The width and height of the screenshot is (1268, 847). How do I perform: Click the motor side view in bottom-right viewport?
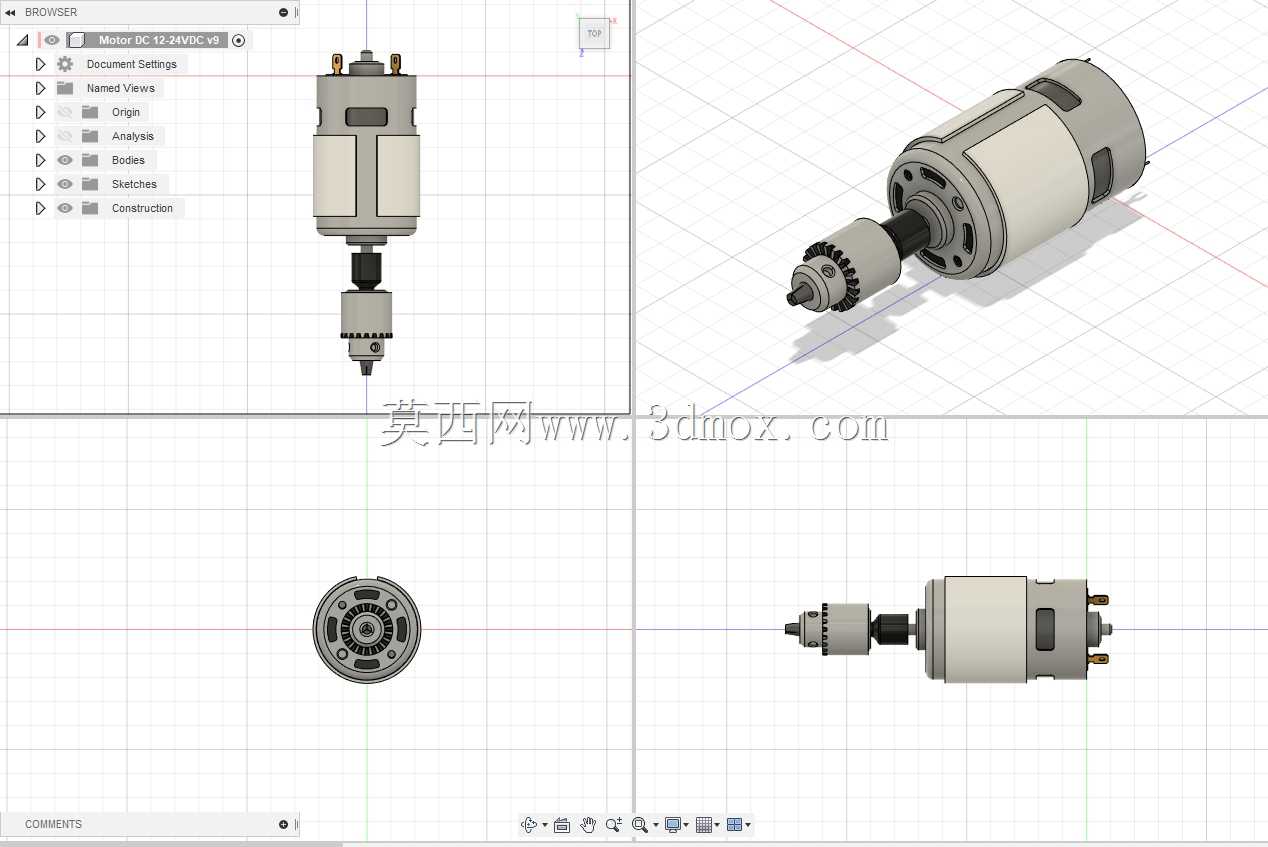(948, 629)
